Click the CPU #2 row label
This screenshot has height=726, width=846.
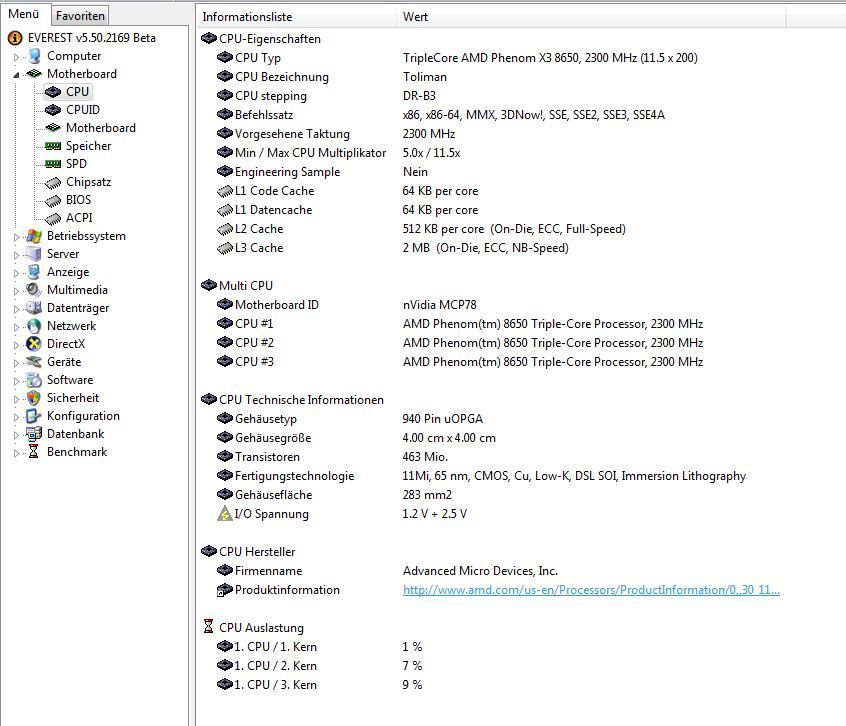(254, 343)
